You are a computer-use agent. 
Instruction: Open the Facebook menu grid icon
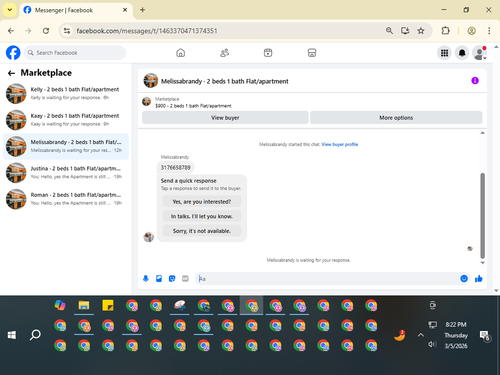(444, 53)
